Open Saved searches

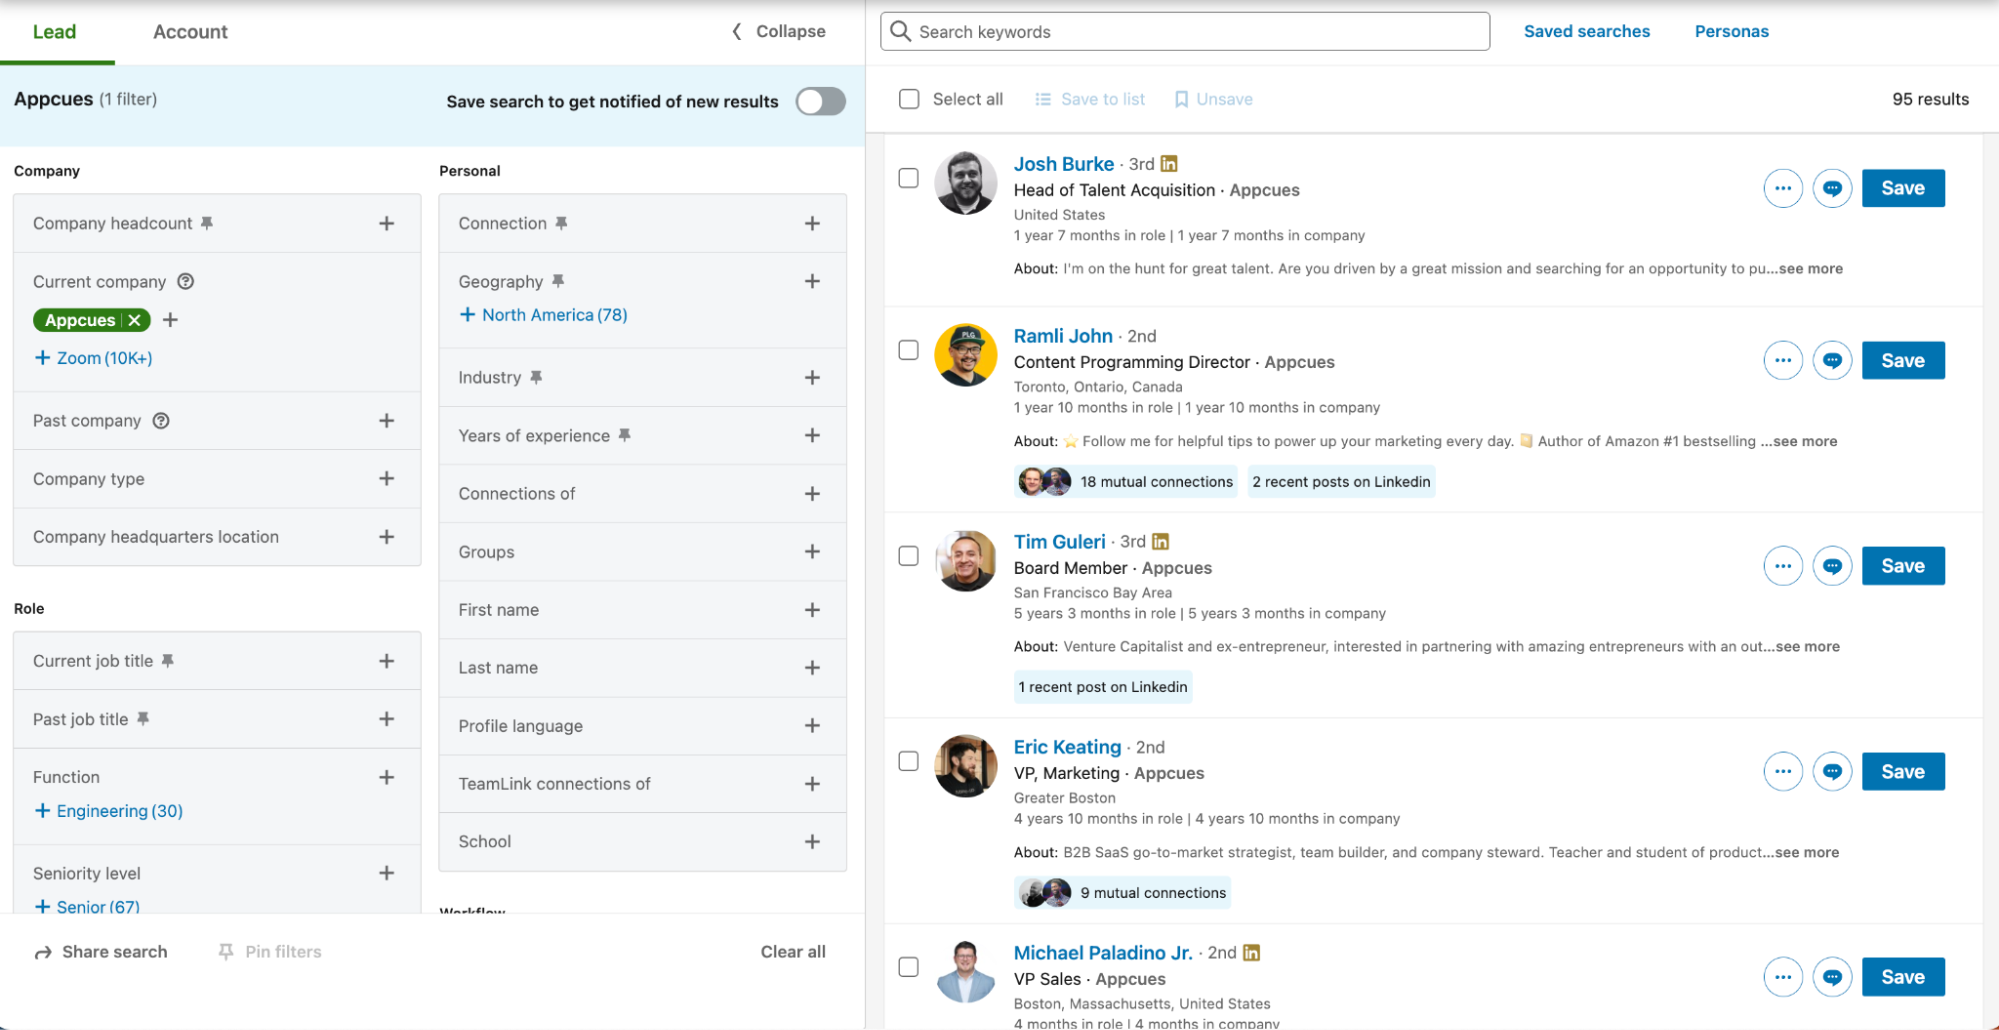coord(1587,31)
